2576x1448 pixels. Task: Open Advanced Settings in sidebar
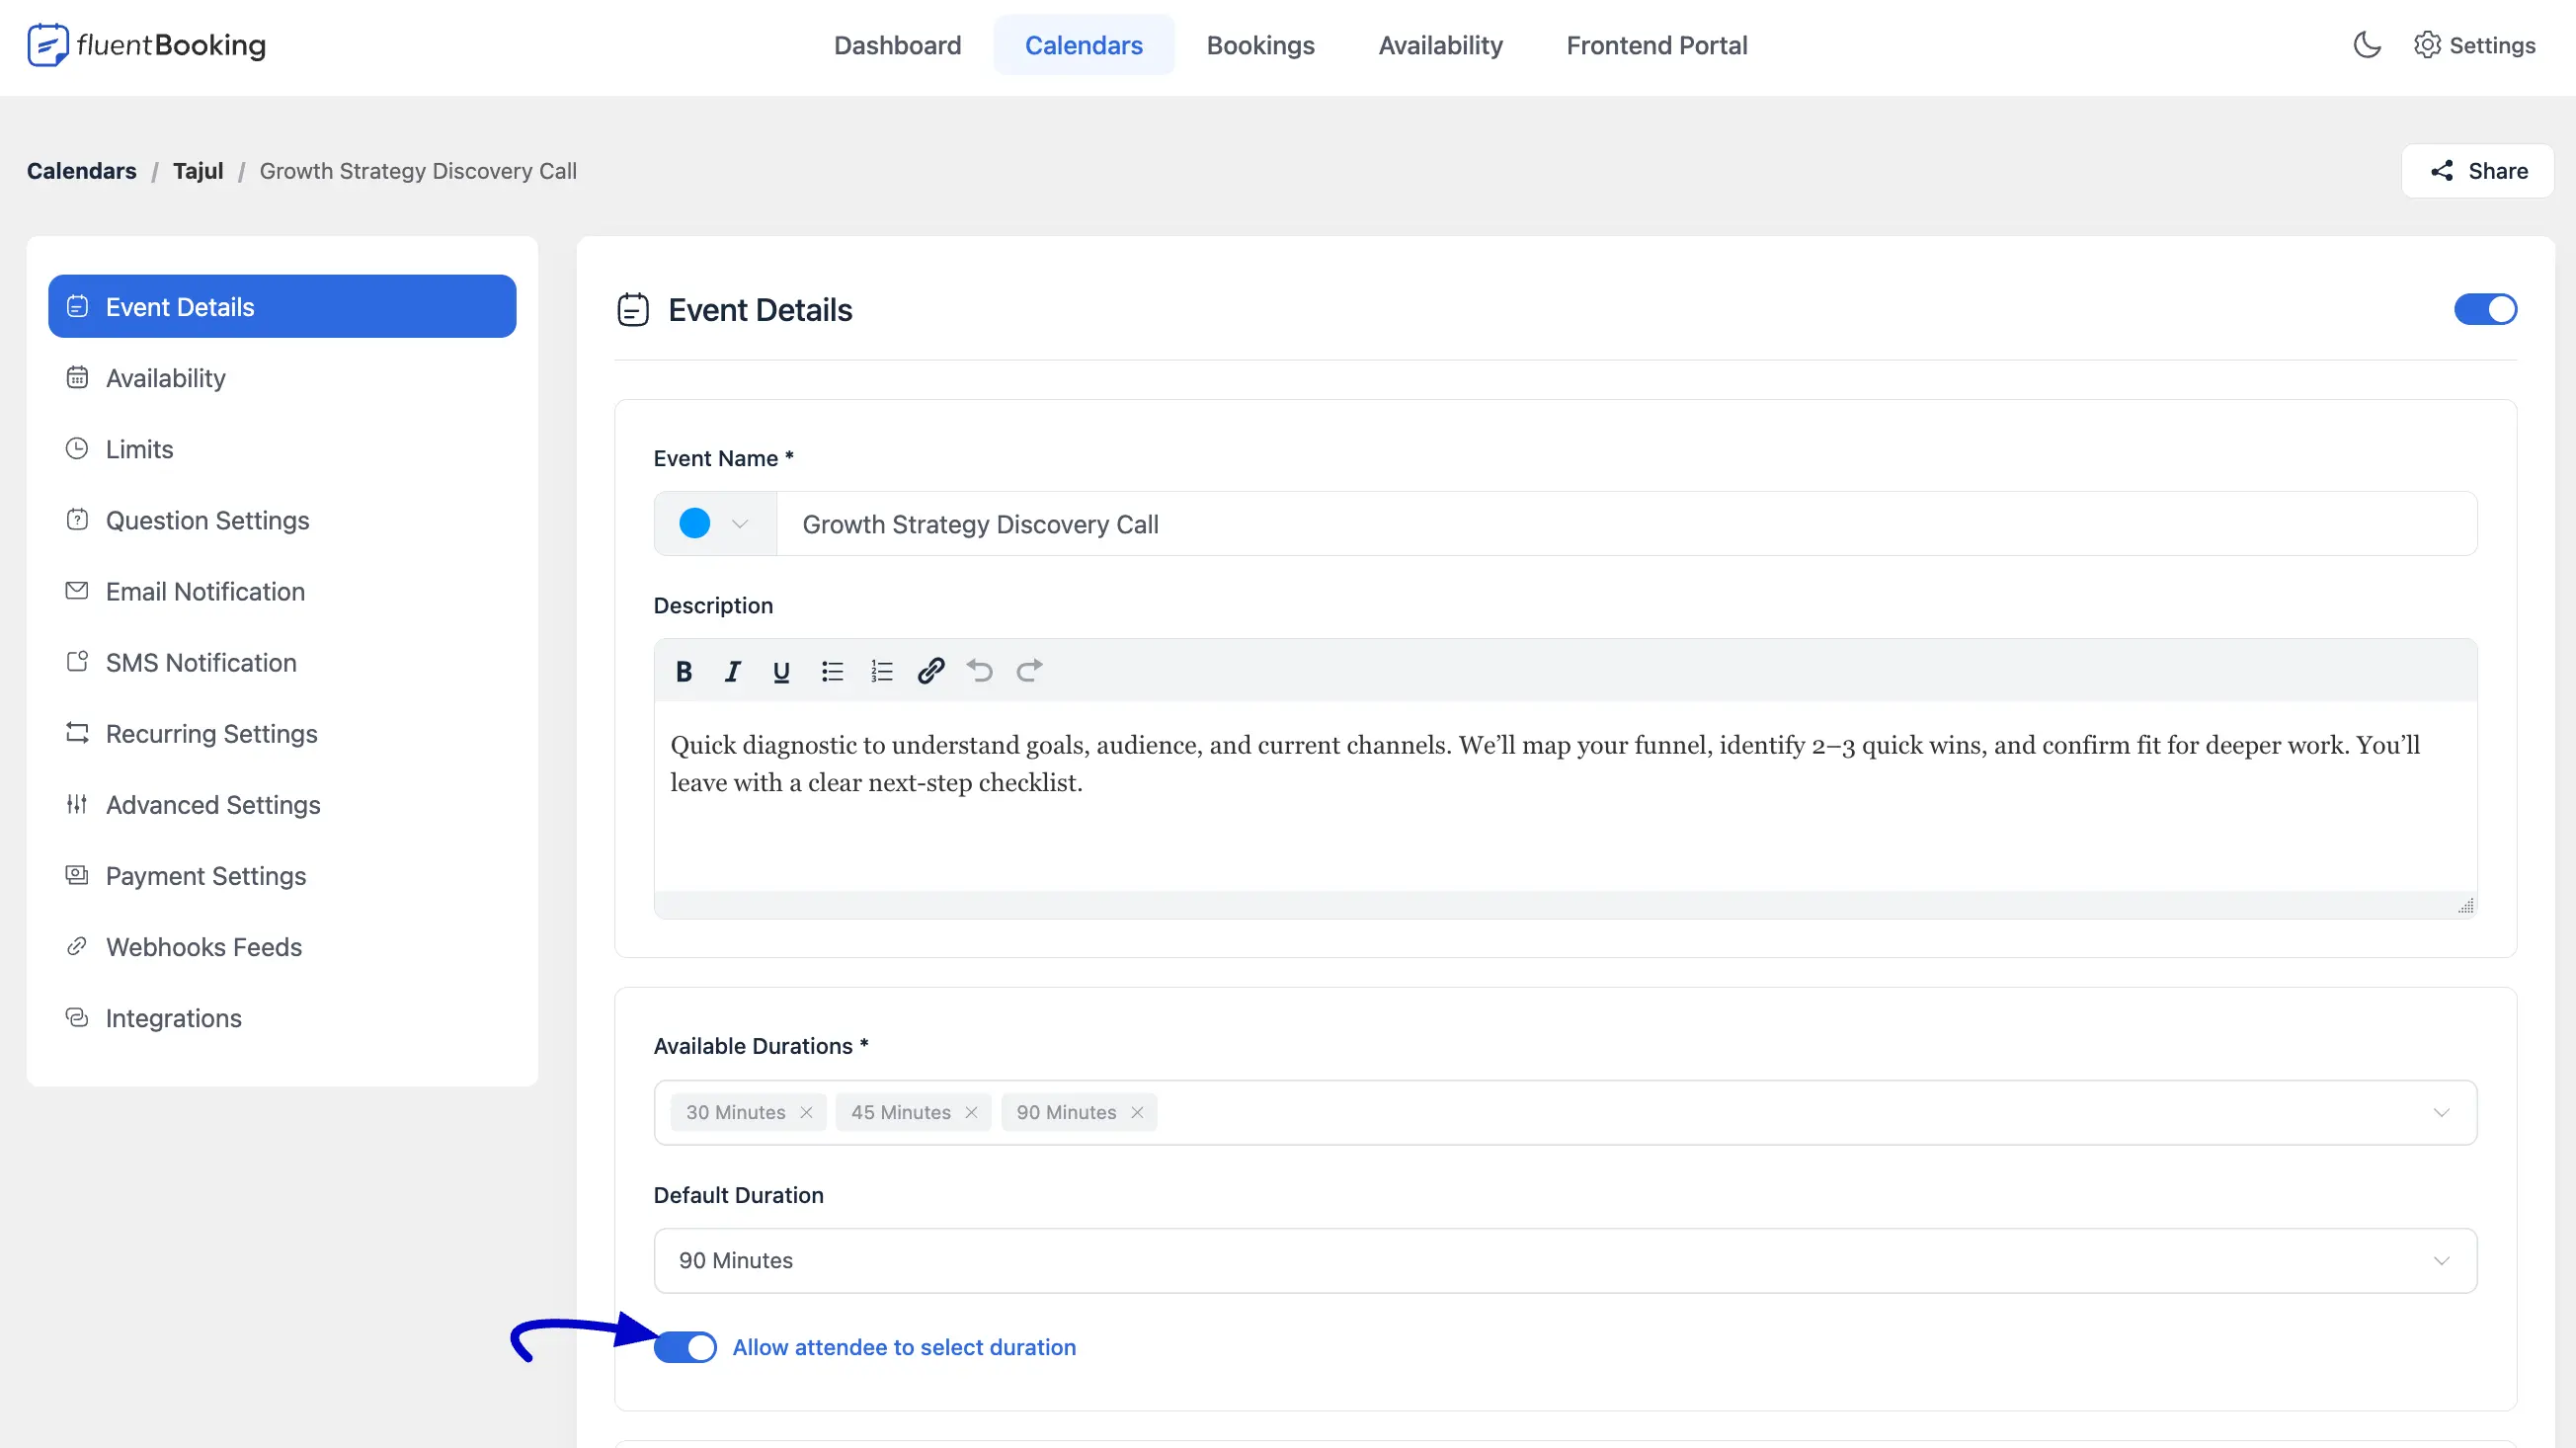pos(282,804)
